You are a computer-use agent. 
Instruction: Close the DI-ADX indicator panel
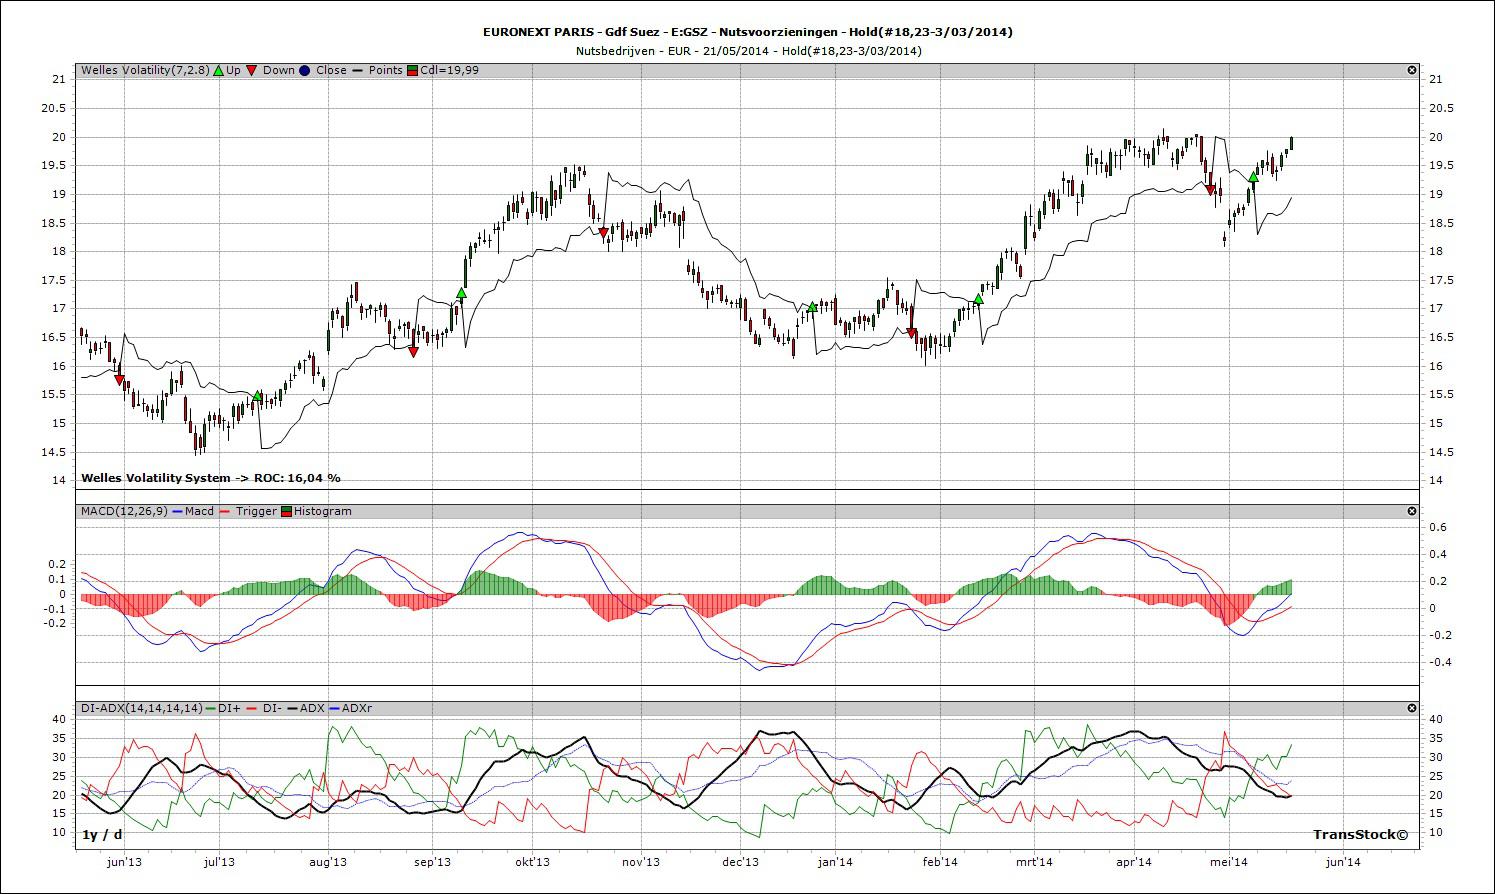pos(1412,708)
